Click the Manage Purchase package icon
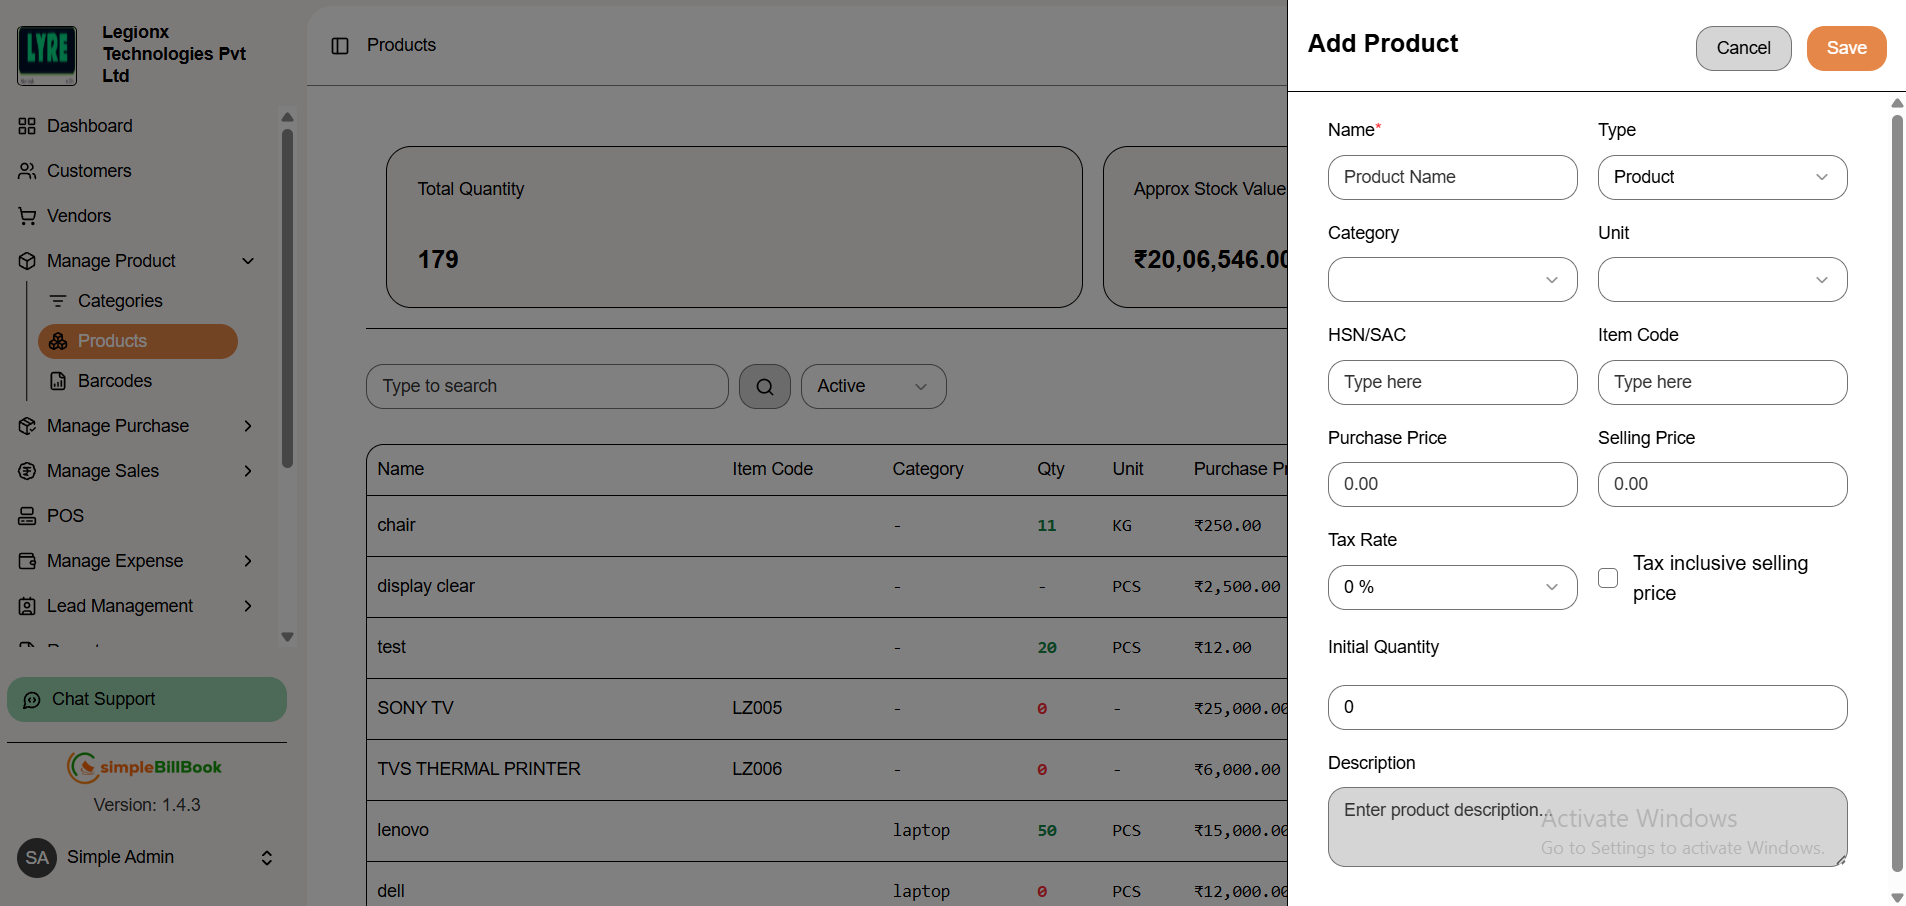1906x906 pixels. coord(27,426)
